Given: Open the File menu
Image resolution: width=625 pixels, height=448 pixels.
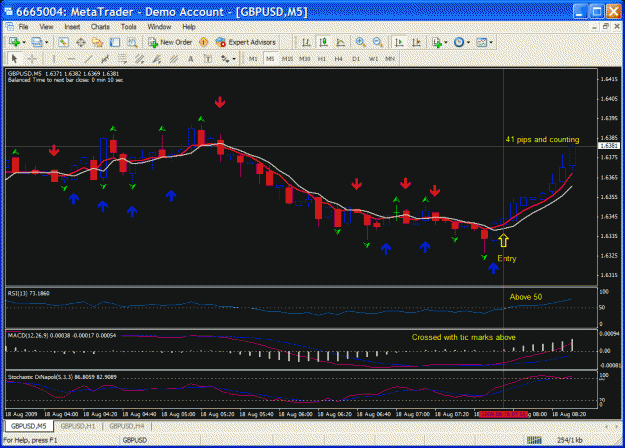Looking at the screenshot, I should point(24,27).
